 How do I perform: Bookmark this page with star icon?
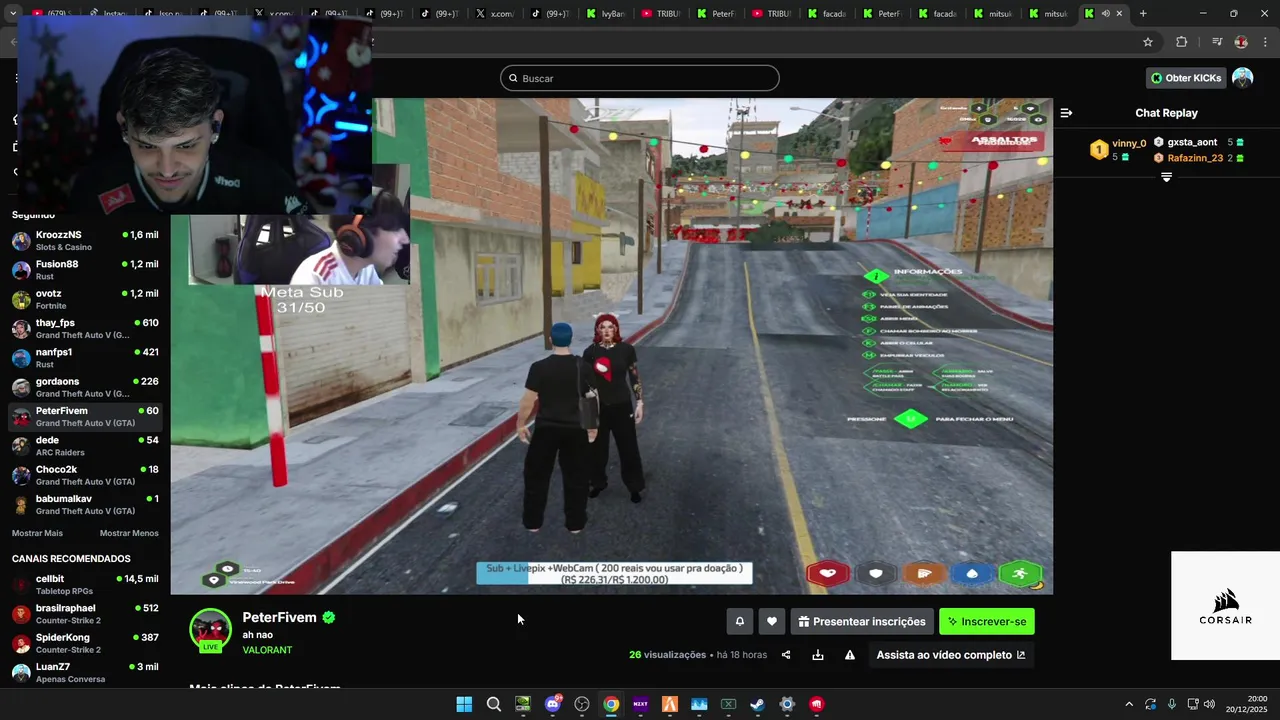point(1148,42)
